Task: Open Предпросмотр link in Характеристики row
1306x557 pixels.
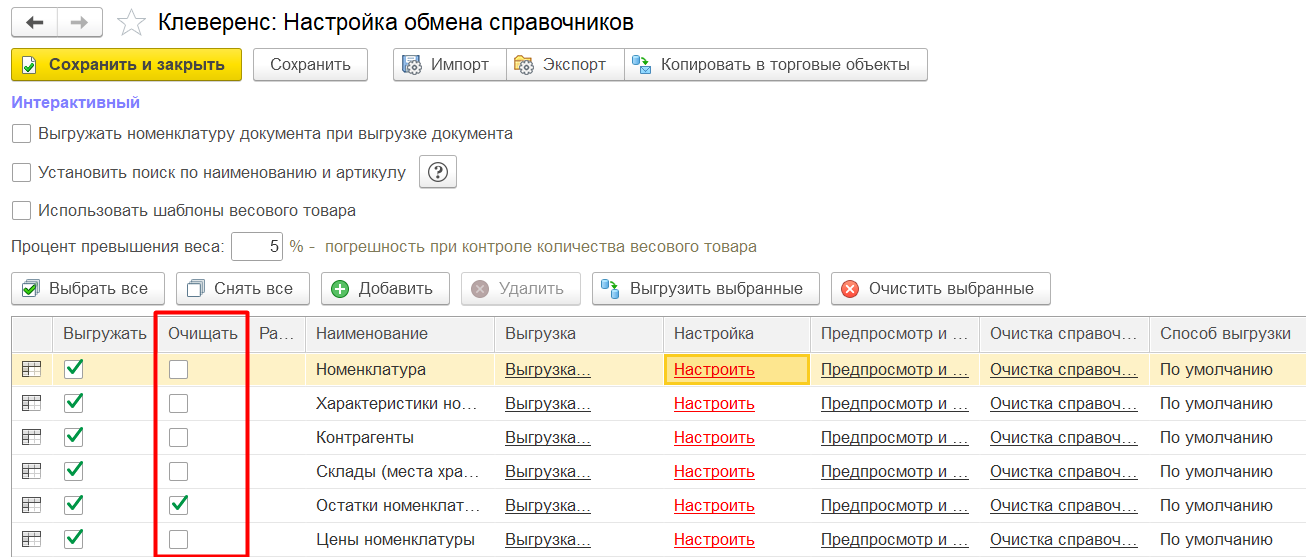Action: [895, 403]
